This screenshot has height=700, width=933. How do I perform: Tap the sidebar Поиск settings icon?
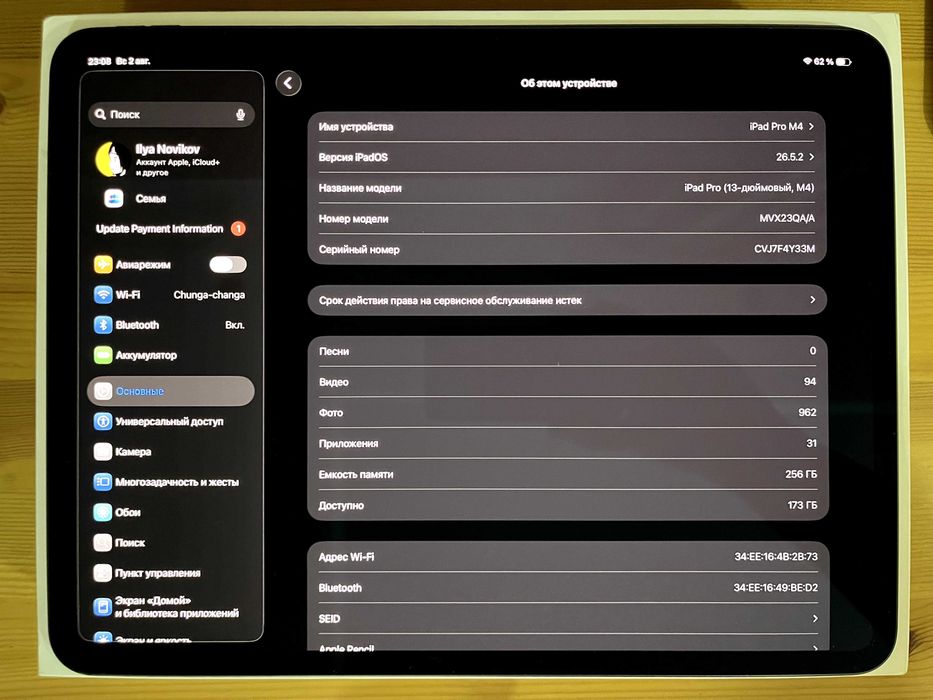coord(103,542)
